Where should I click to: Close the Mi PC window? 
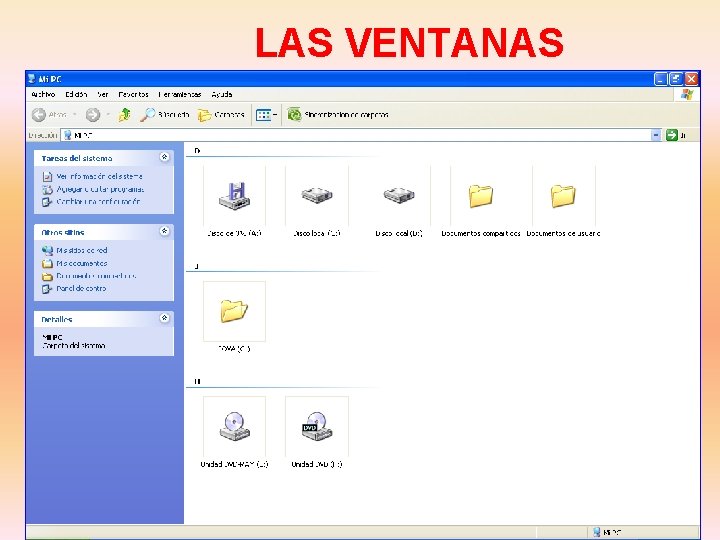692,79
